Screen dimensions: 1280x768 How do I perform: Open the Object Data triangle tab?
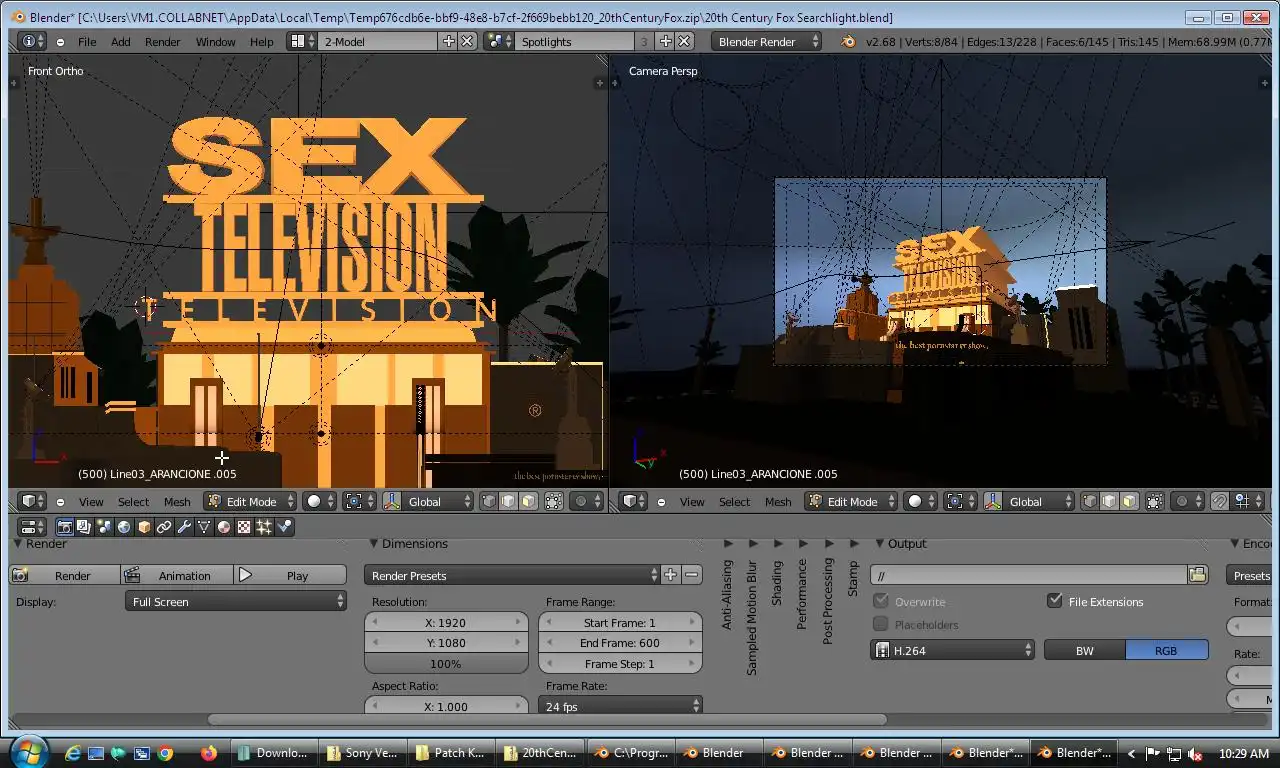coord(204,527)
